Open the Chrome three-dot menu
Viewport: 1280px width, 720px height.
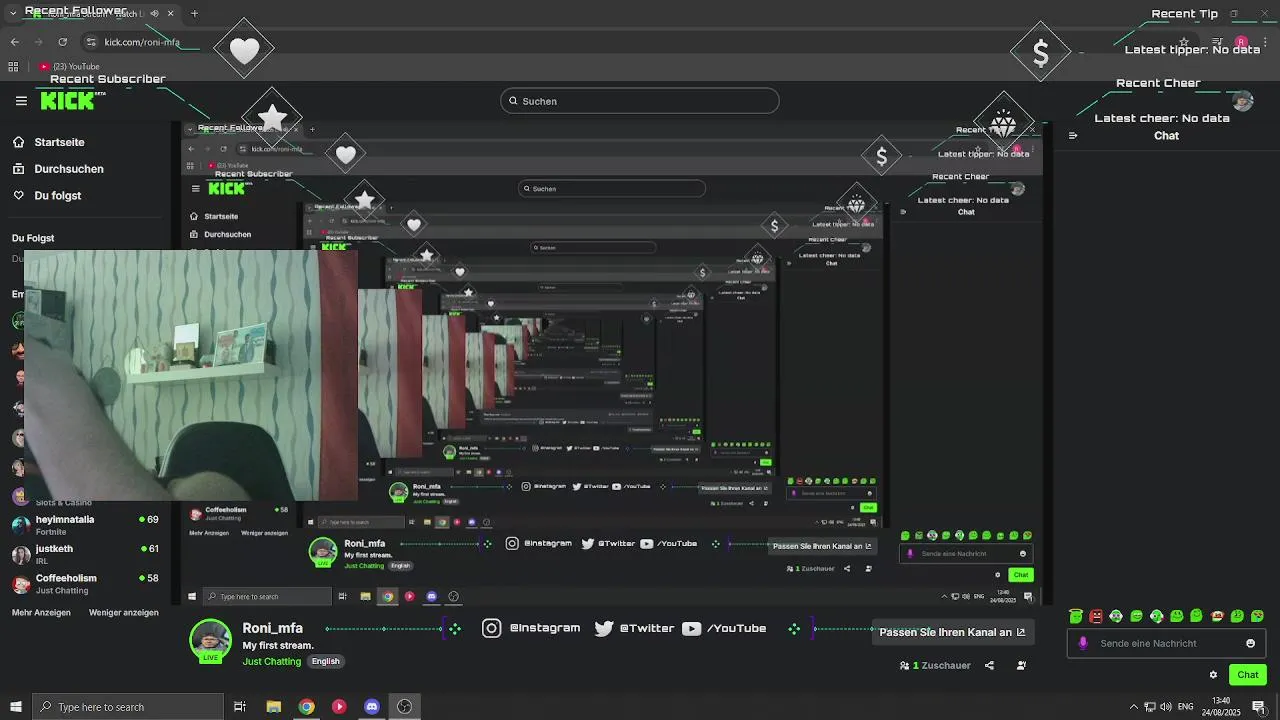tap(1265, 42)
